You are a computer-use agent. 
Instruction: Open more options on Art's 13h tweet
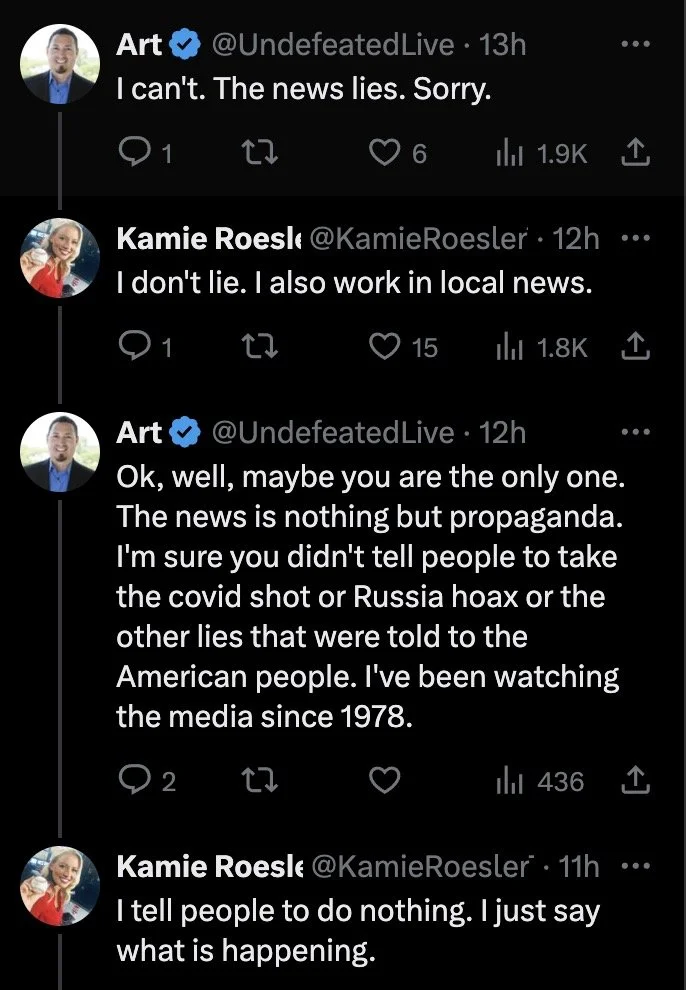[x=635, y=44]
